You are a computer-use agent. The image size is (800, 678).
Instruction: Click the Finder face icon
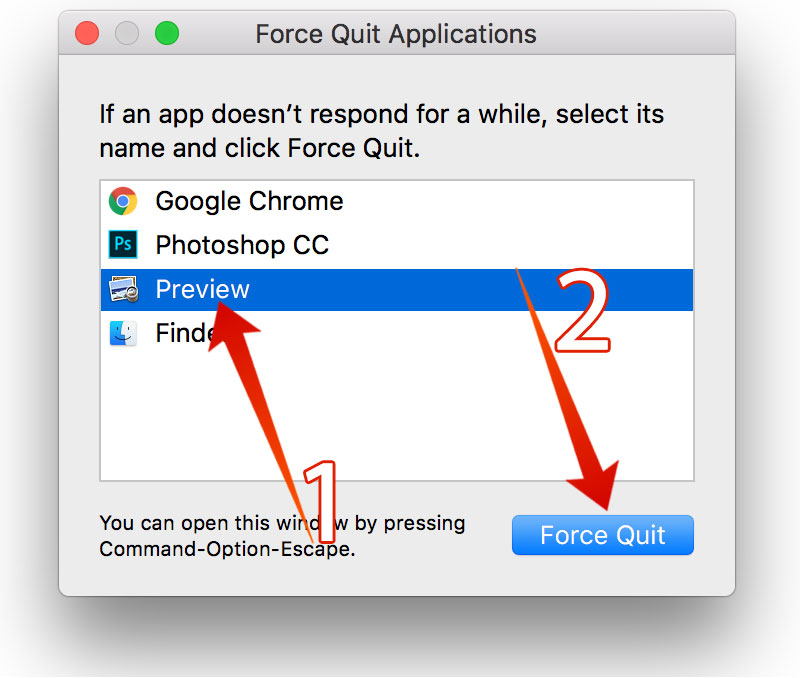(x=123, y=333)
